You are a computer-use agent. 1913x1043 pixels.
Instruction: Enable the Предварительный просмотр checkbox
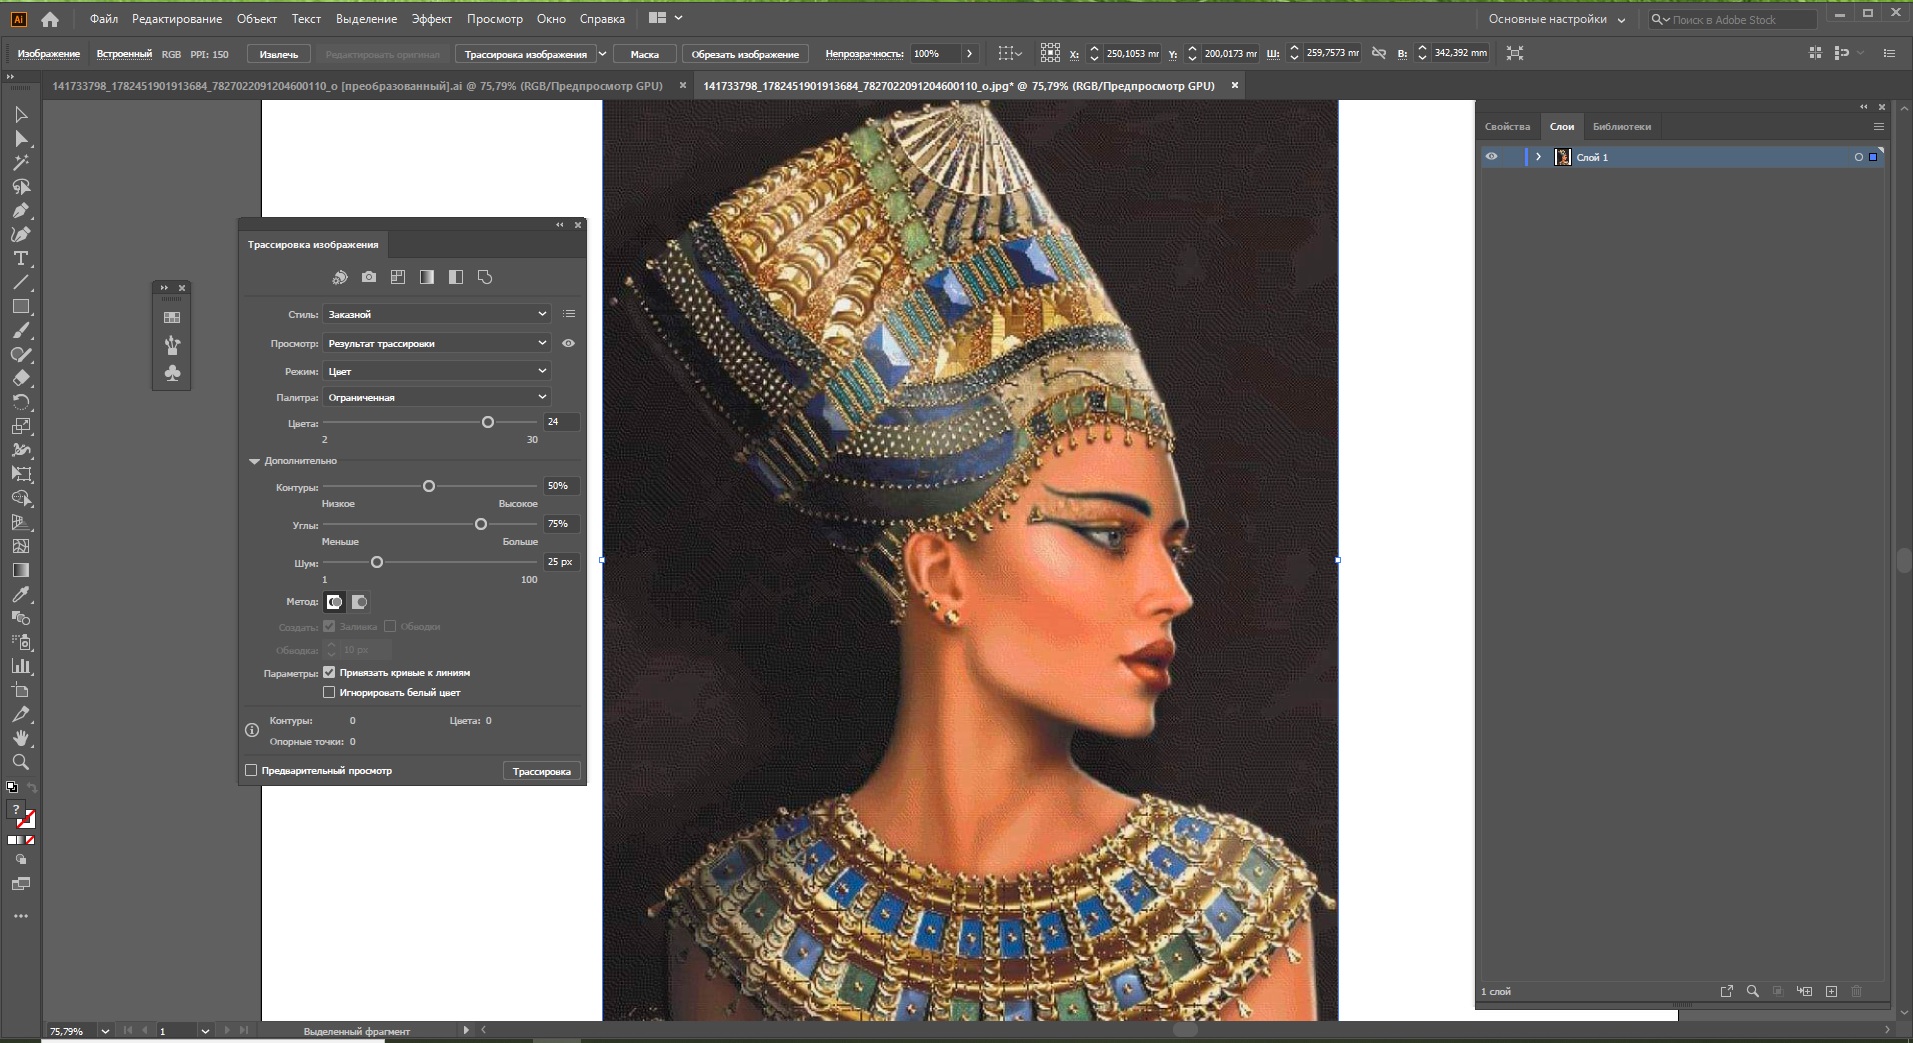250,770
